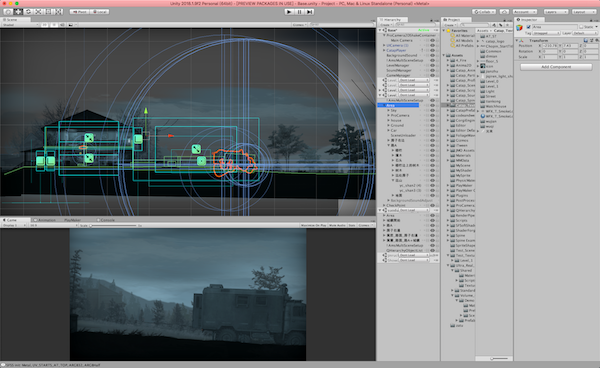Select the Scale tool in toolbar

pyautogui.click(x=39, y=12)
